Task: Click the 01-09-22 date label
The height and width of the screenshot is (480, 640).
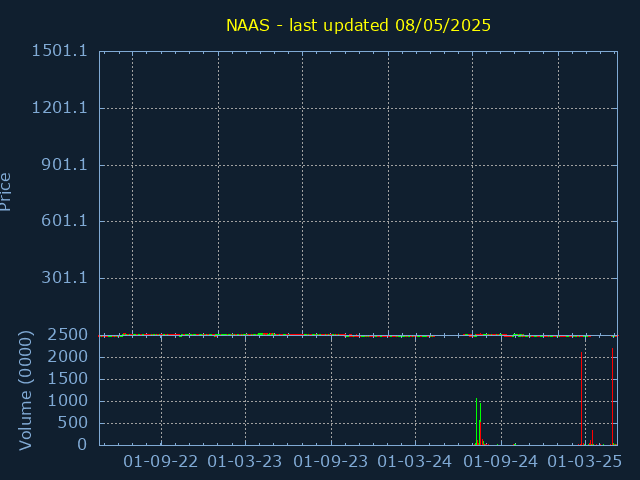Action: 161,462
